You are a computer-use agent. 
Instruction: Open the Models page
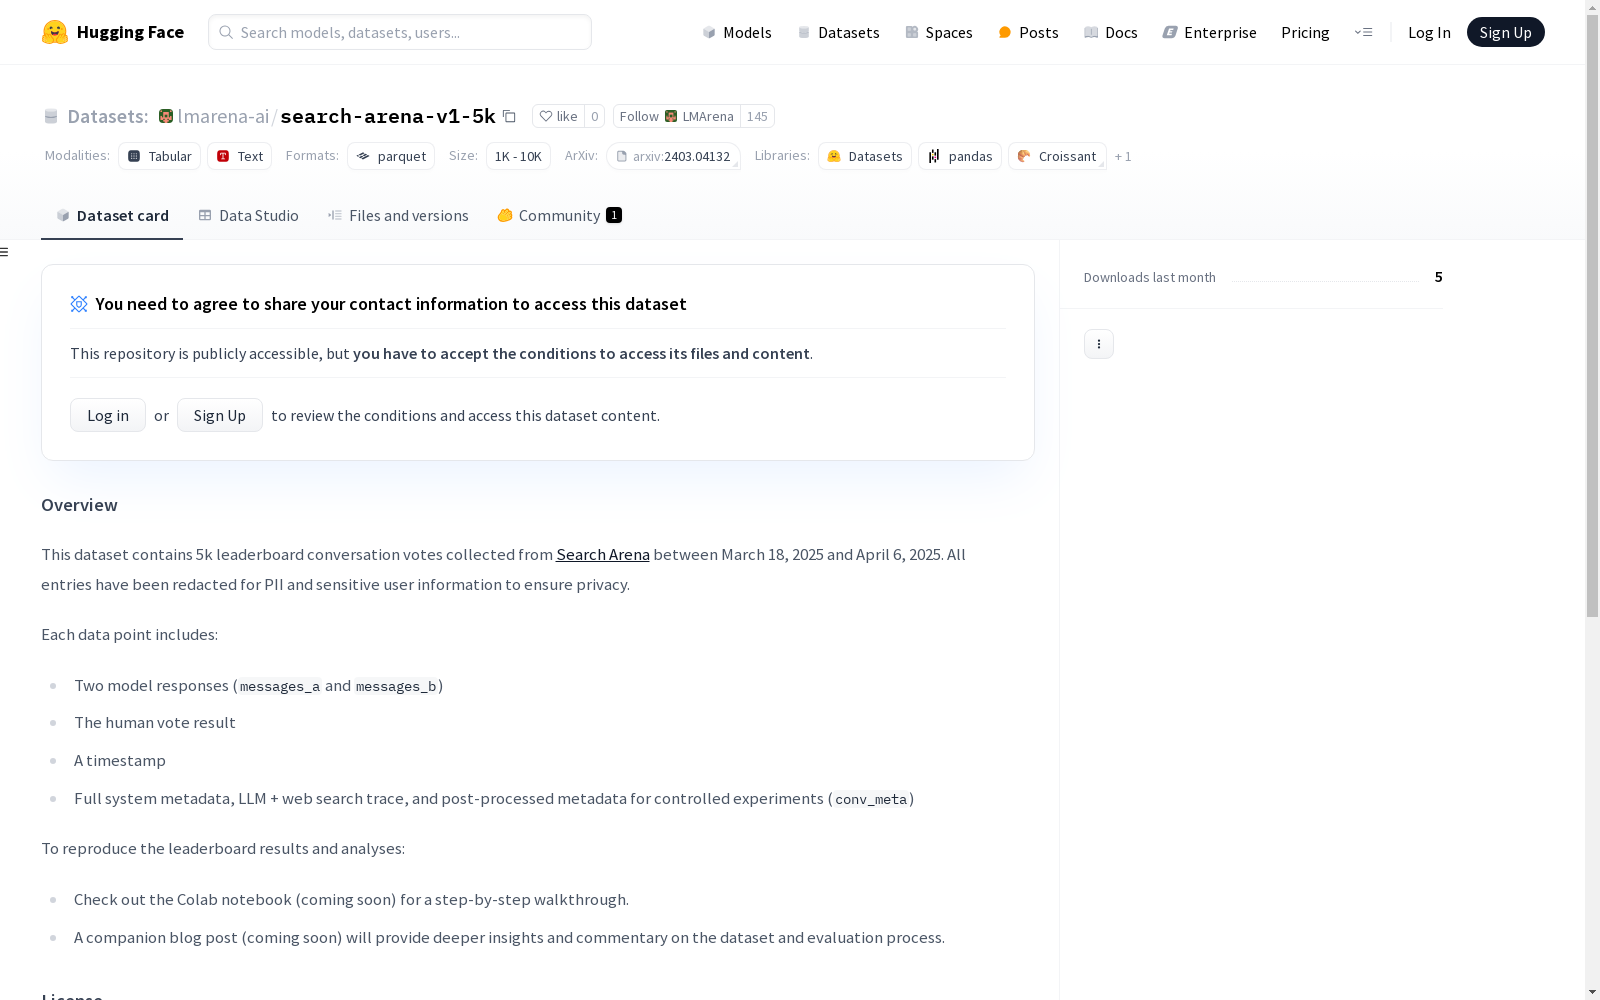click(737, 32)
